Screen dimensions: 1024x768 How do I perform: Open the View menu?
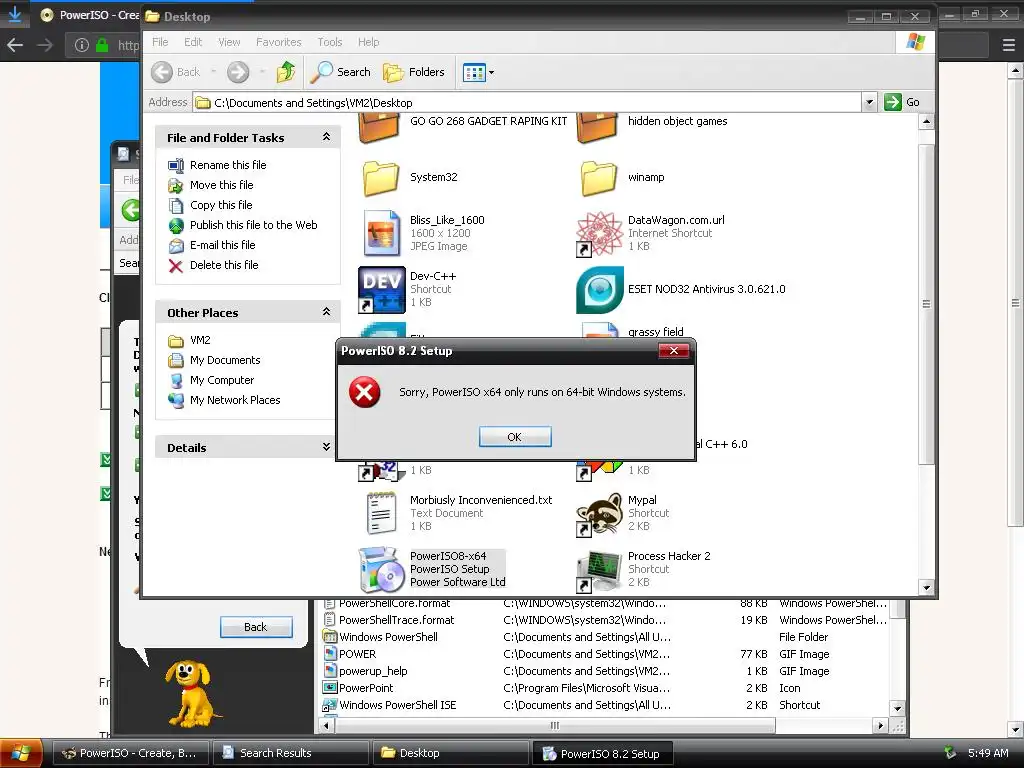[x=229, y=42]
